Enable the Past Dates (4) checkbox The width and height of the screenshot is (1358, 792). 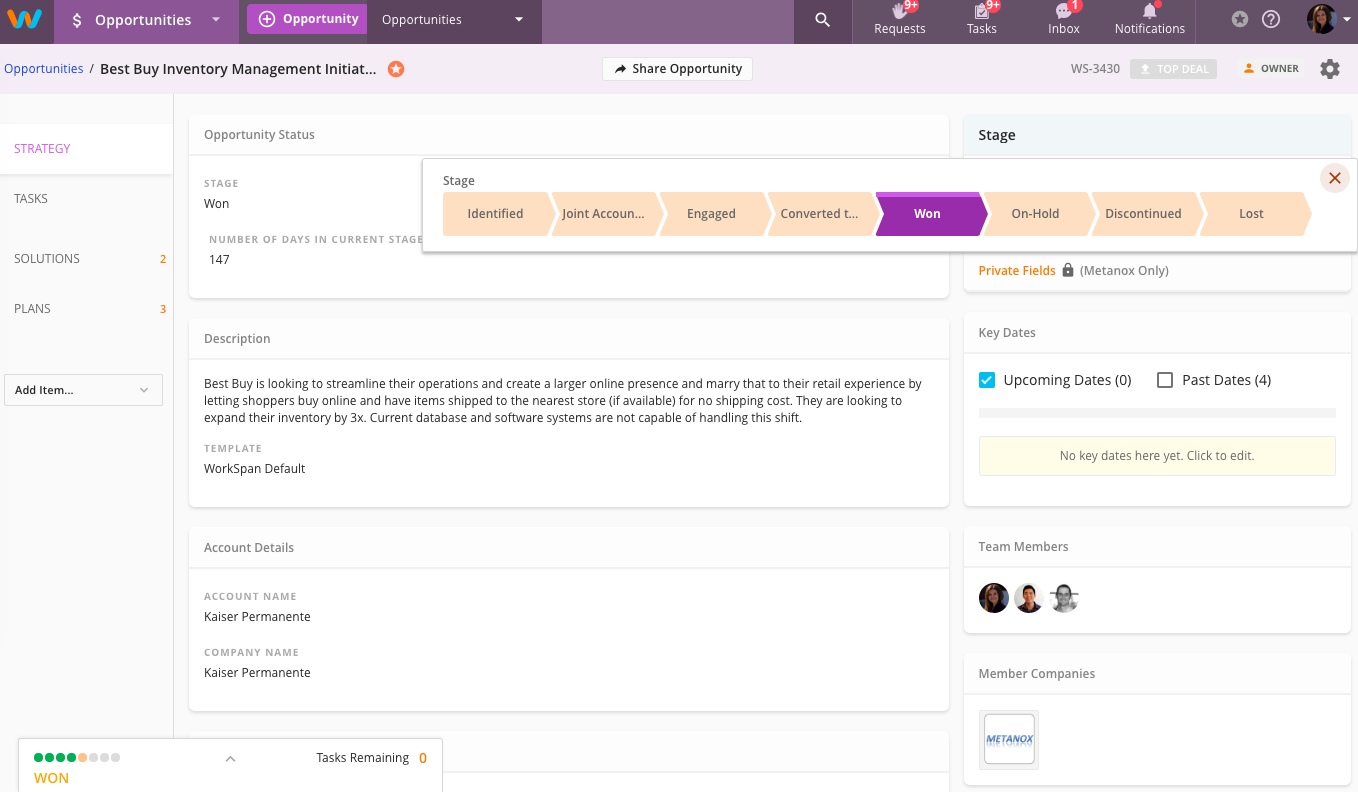[x=1165, y=380]
